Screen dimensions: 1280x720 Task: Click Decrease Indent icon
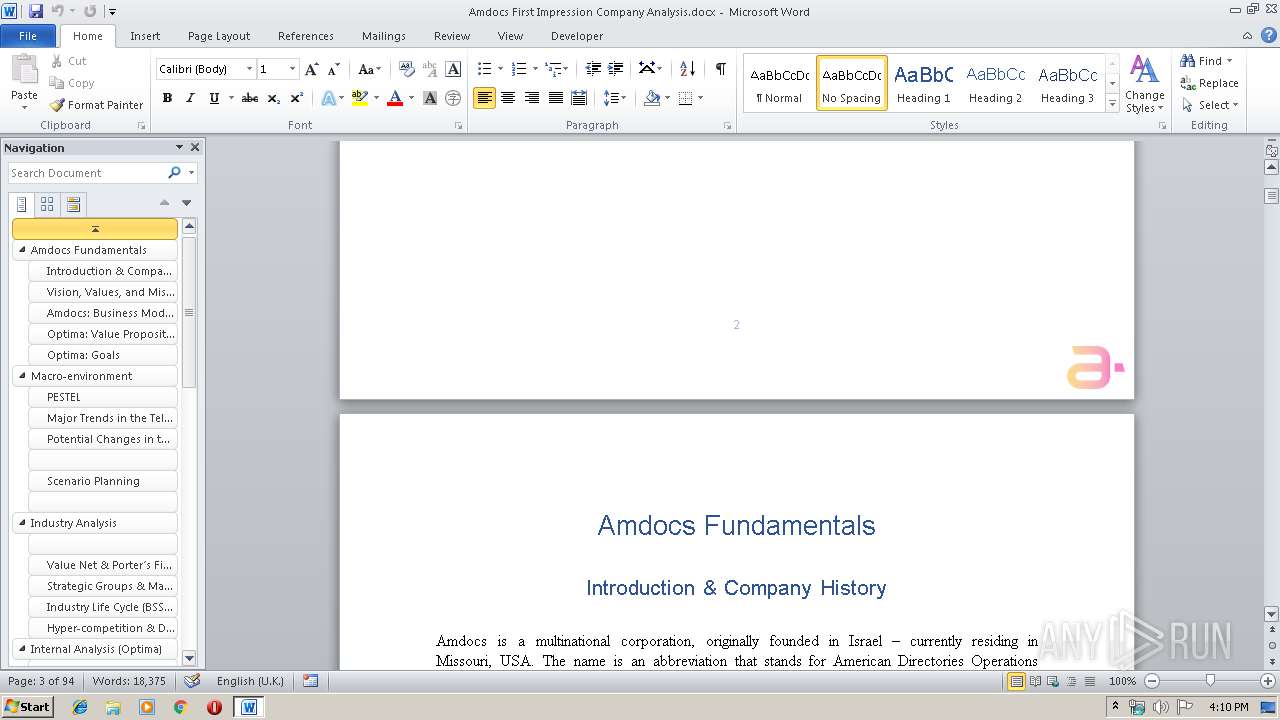593,69
